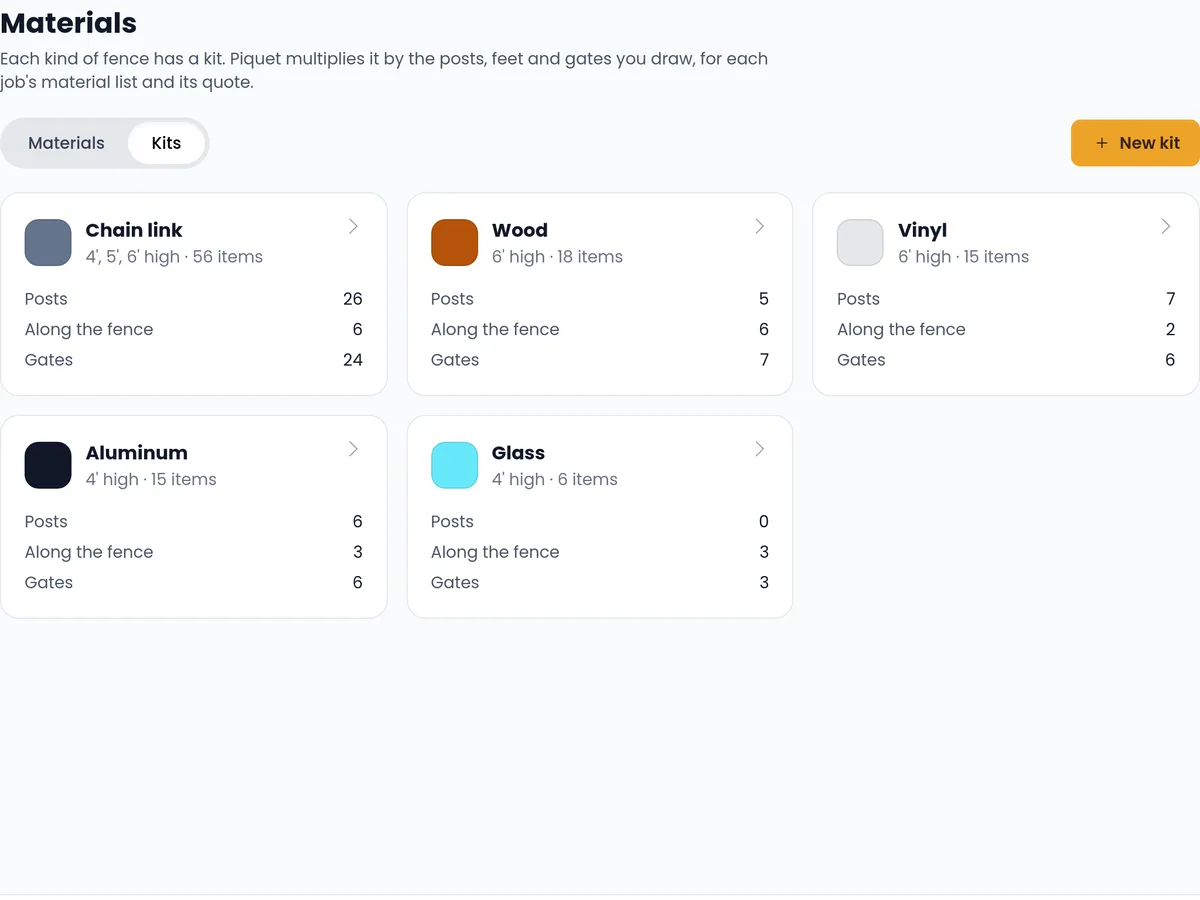Open the Aluminum kit chevron
Image resolution: width=1200 pixels, height=900 pixels.
(353, 449)
